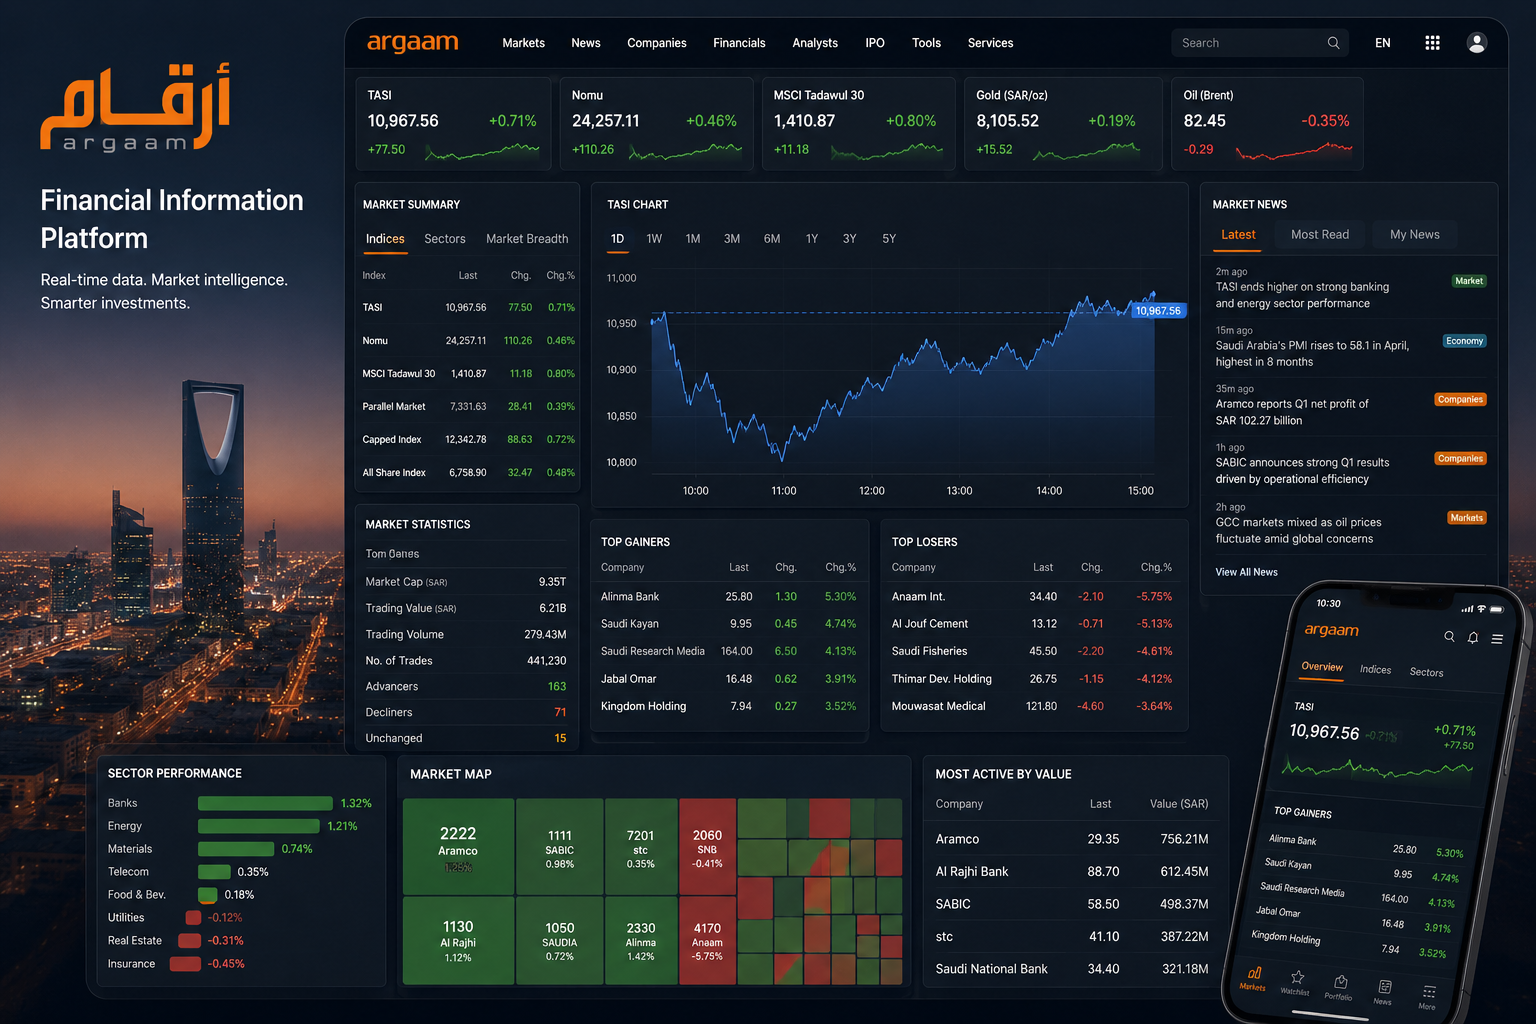Tap the Portfolio icon in the phone bottom bar

(x=1339, y=987)
